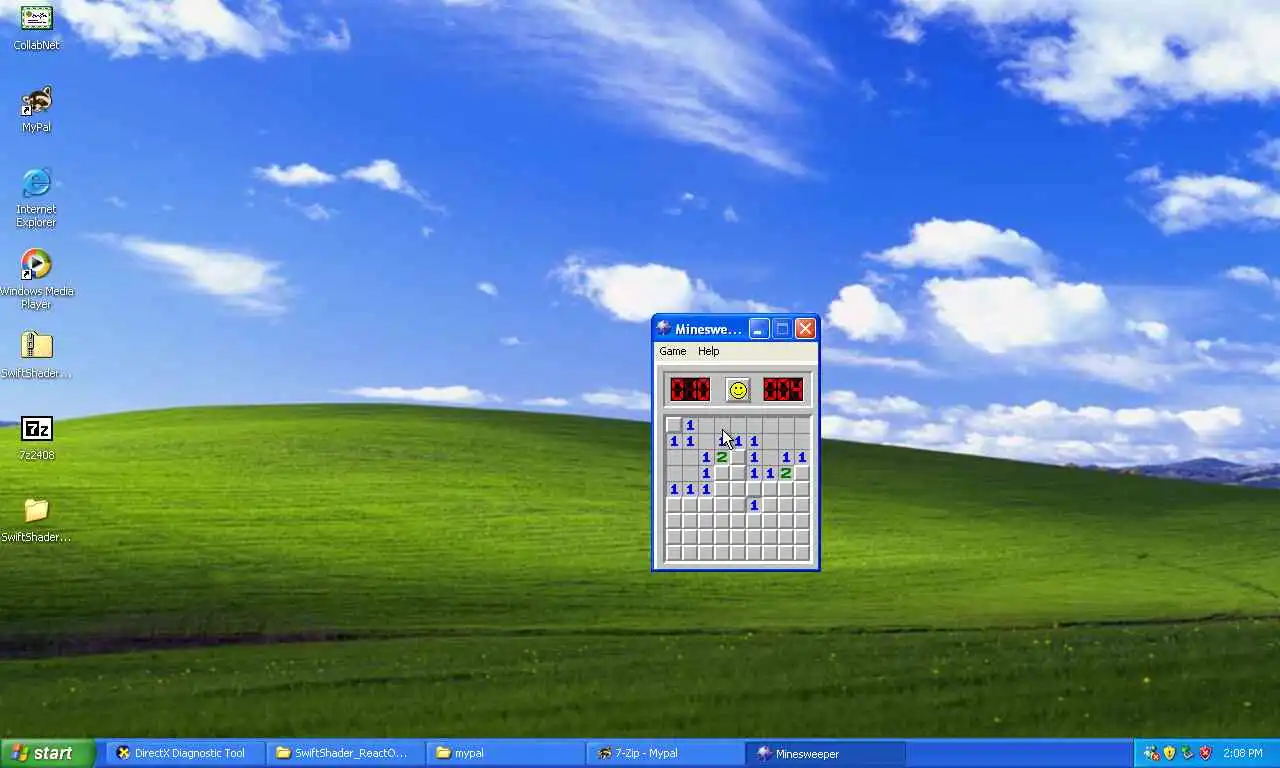Open the Game menu in Minesweeper
Viewport: 1280px width, 768px height.
tap(672, 351)
